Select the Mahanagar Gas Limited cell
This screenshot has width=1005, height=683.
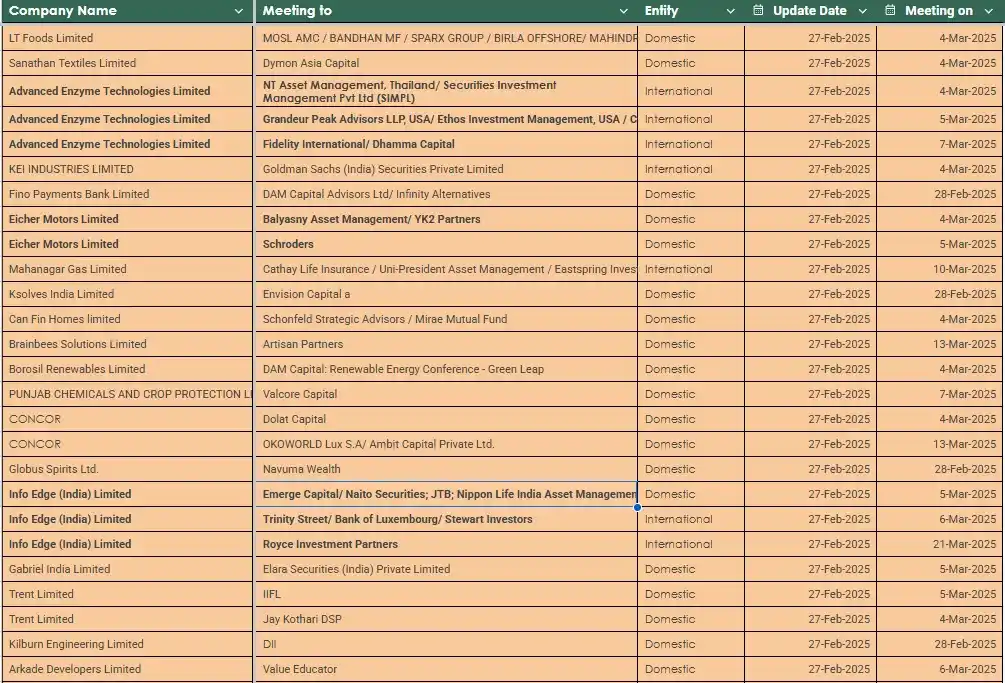127,269
